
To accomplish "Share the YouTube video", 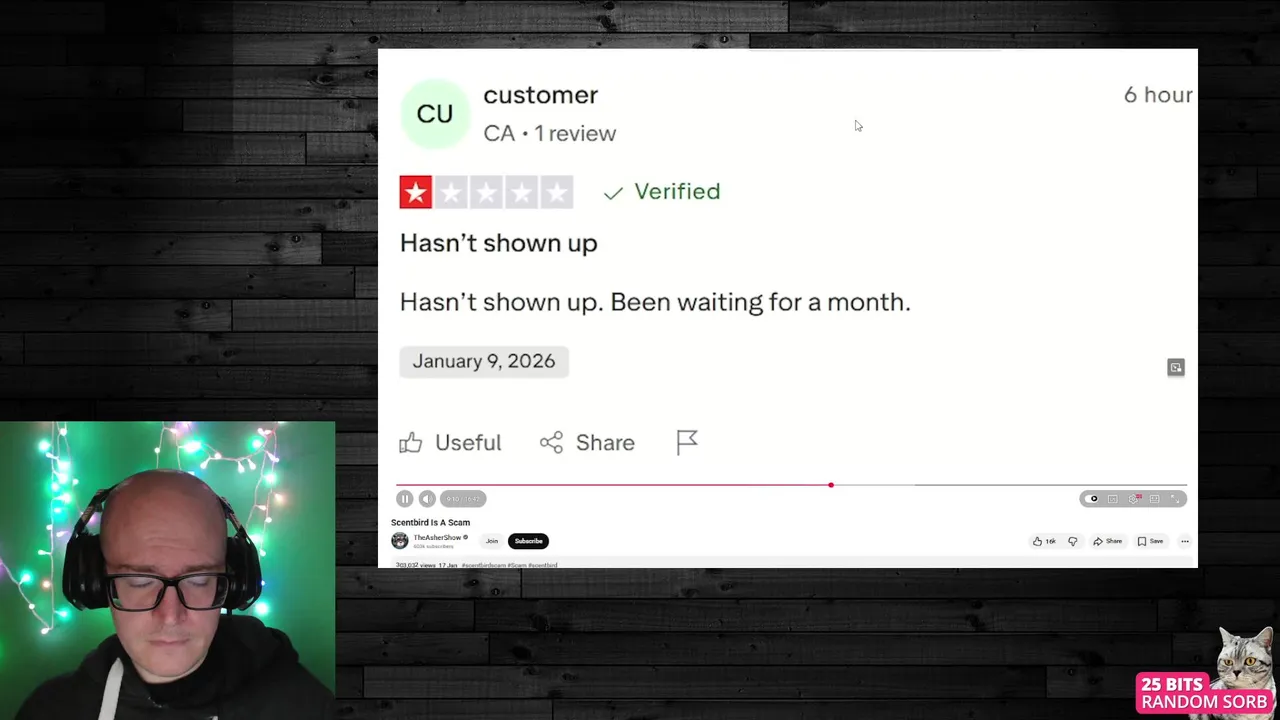I will (x=1107, y=541).
